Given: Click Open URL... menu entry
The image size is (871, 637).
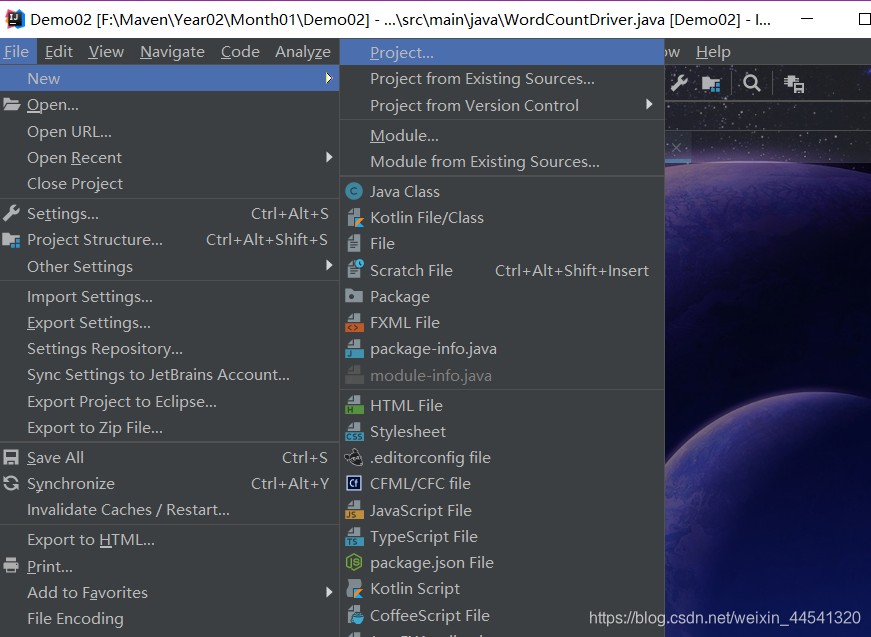Looking at the screenshot, I should (x=169, y=132).
